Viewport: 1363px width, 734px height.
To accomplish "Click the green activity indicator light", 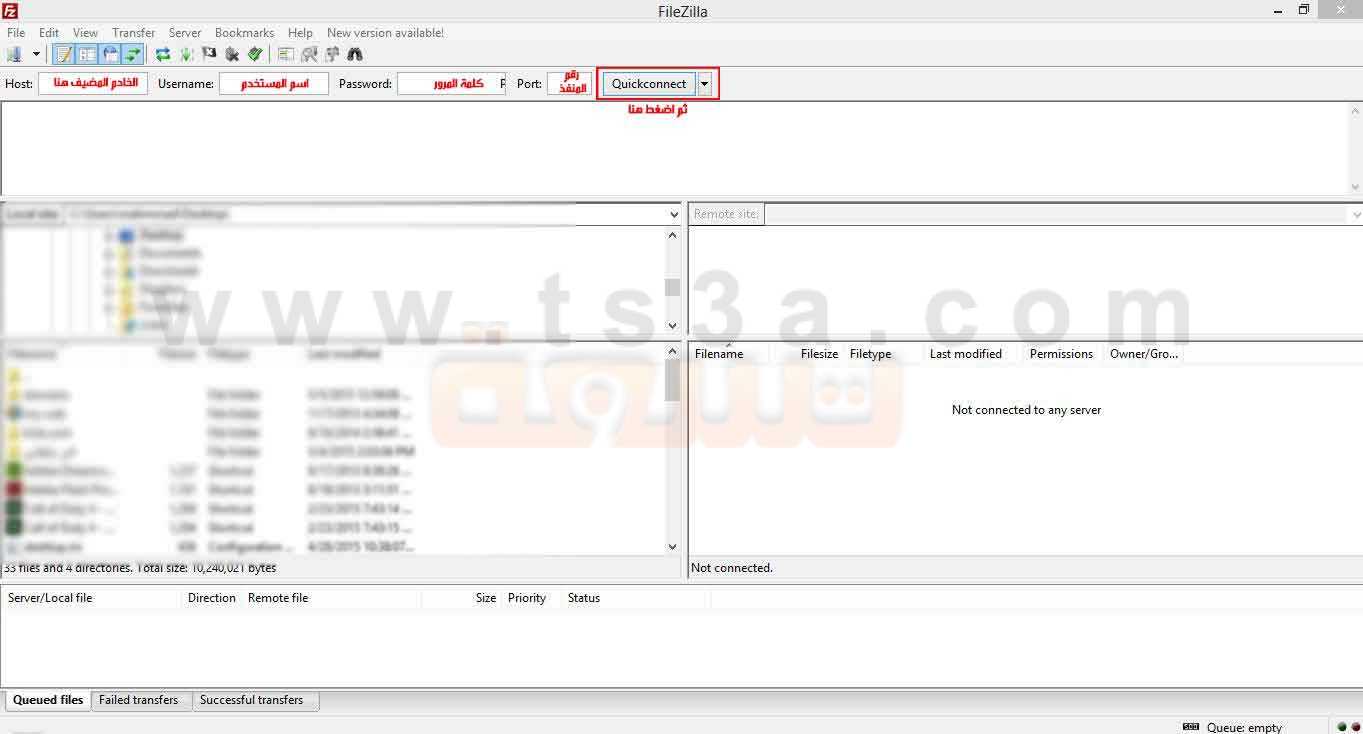I will coord(1341,727).
